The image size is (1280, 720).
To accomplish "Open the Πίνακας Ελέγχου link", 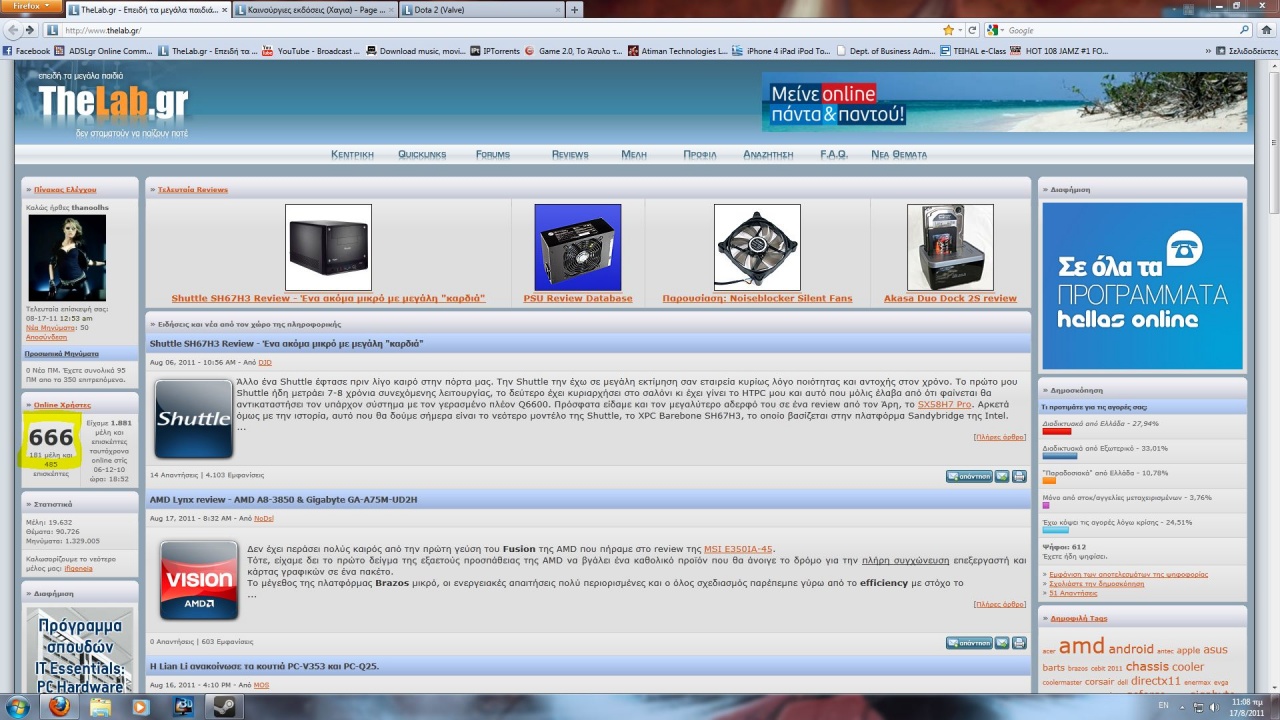I will point(65,189).
